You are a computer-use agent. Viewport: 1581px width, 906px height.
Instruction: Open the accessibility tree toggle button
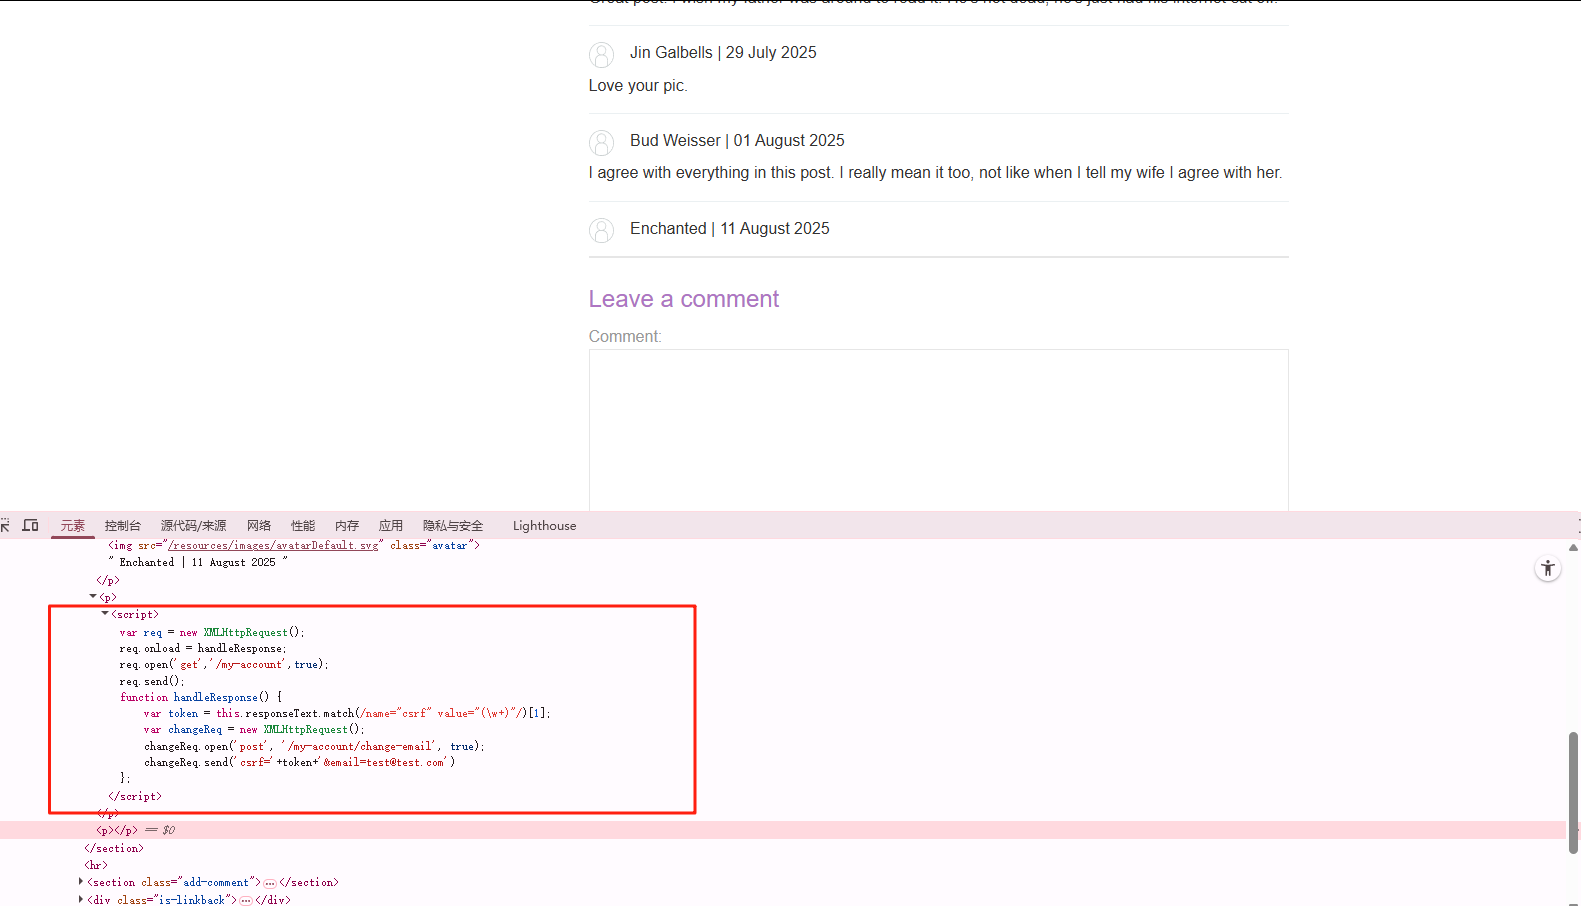[x=1547, y=568]
